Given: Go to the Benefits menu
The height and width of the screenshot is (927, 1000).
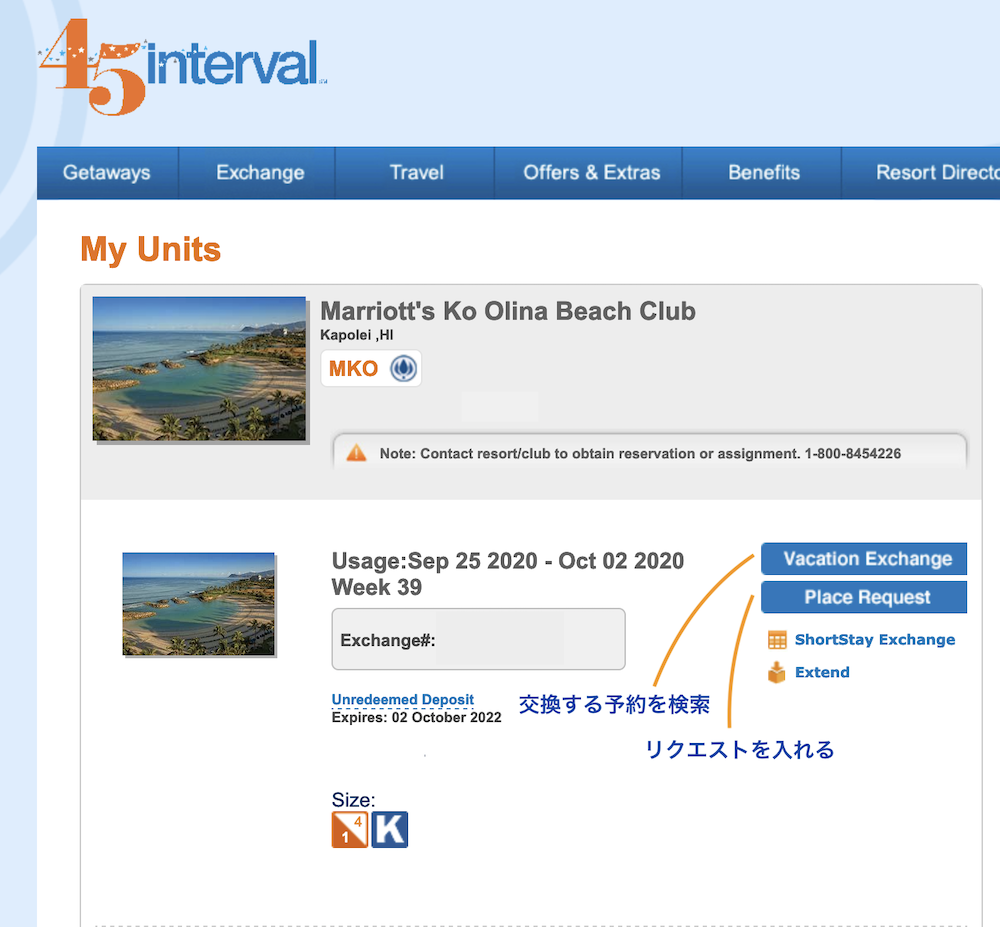Looking at the screenshot, I should coord(763,173).
